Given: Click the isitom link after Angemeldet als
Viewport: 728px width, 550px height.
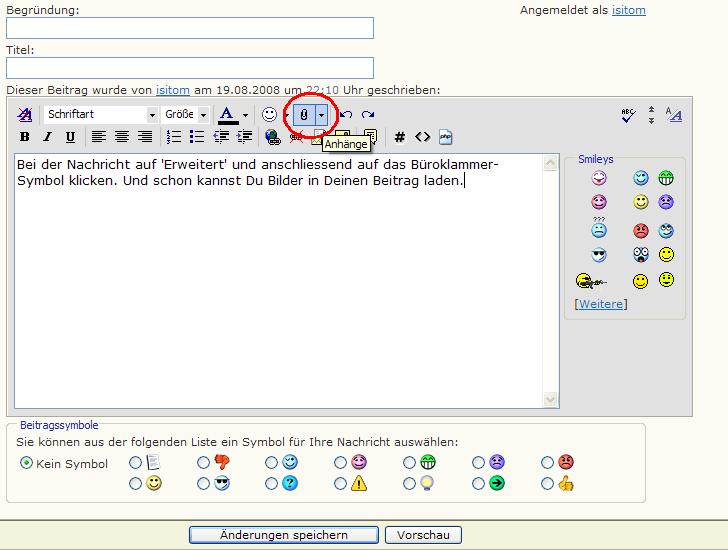Looking at the screenshot, I should 629,10.
